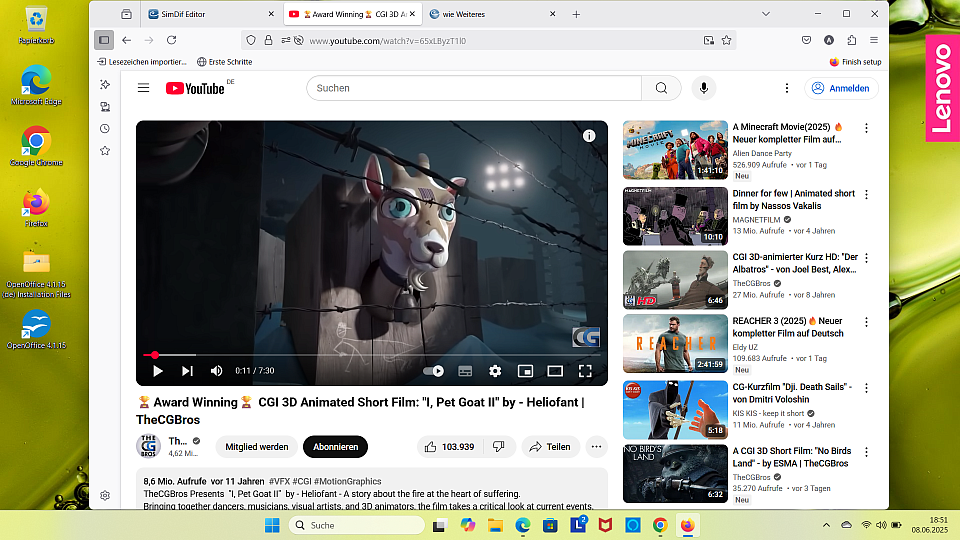Click Lesezeichen importieren bookmark
The width and height of the screenshot is (960, 540).
click(141, 62)
